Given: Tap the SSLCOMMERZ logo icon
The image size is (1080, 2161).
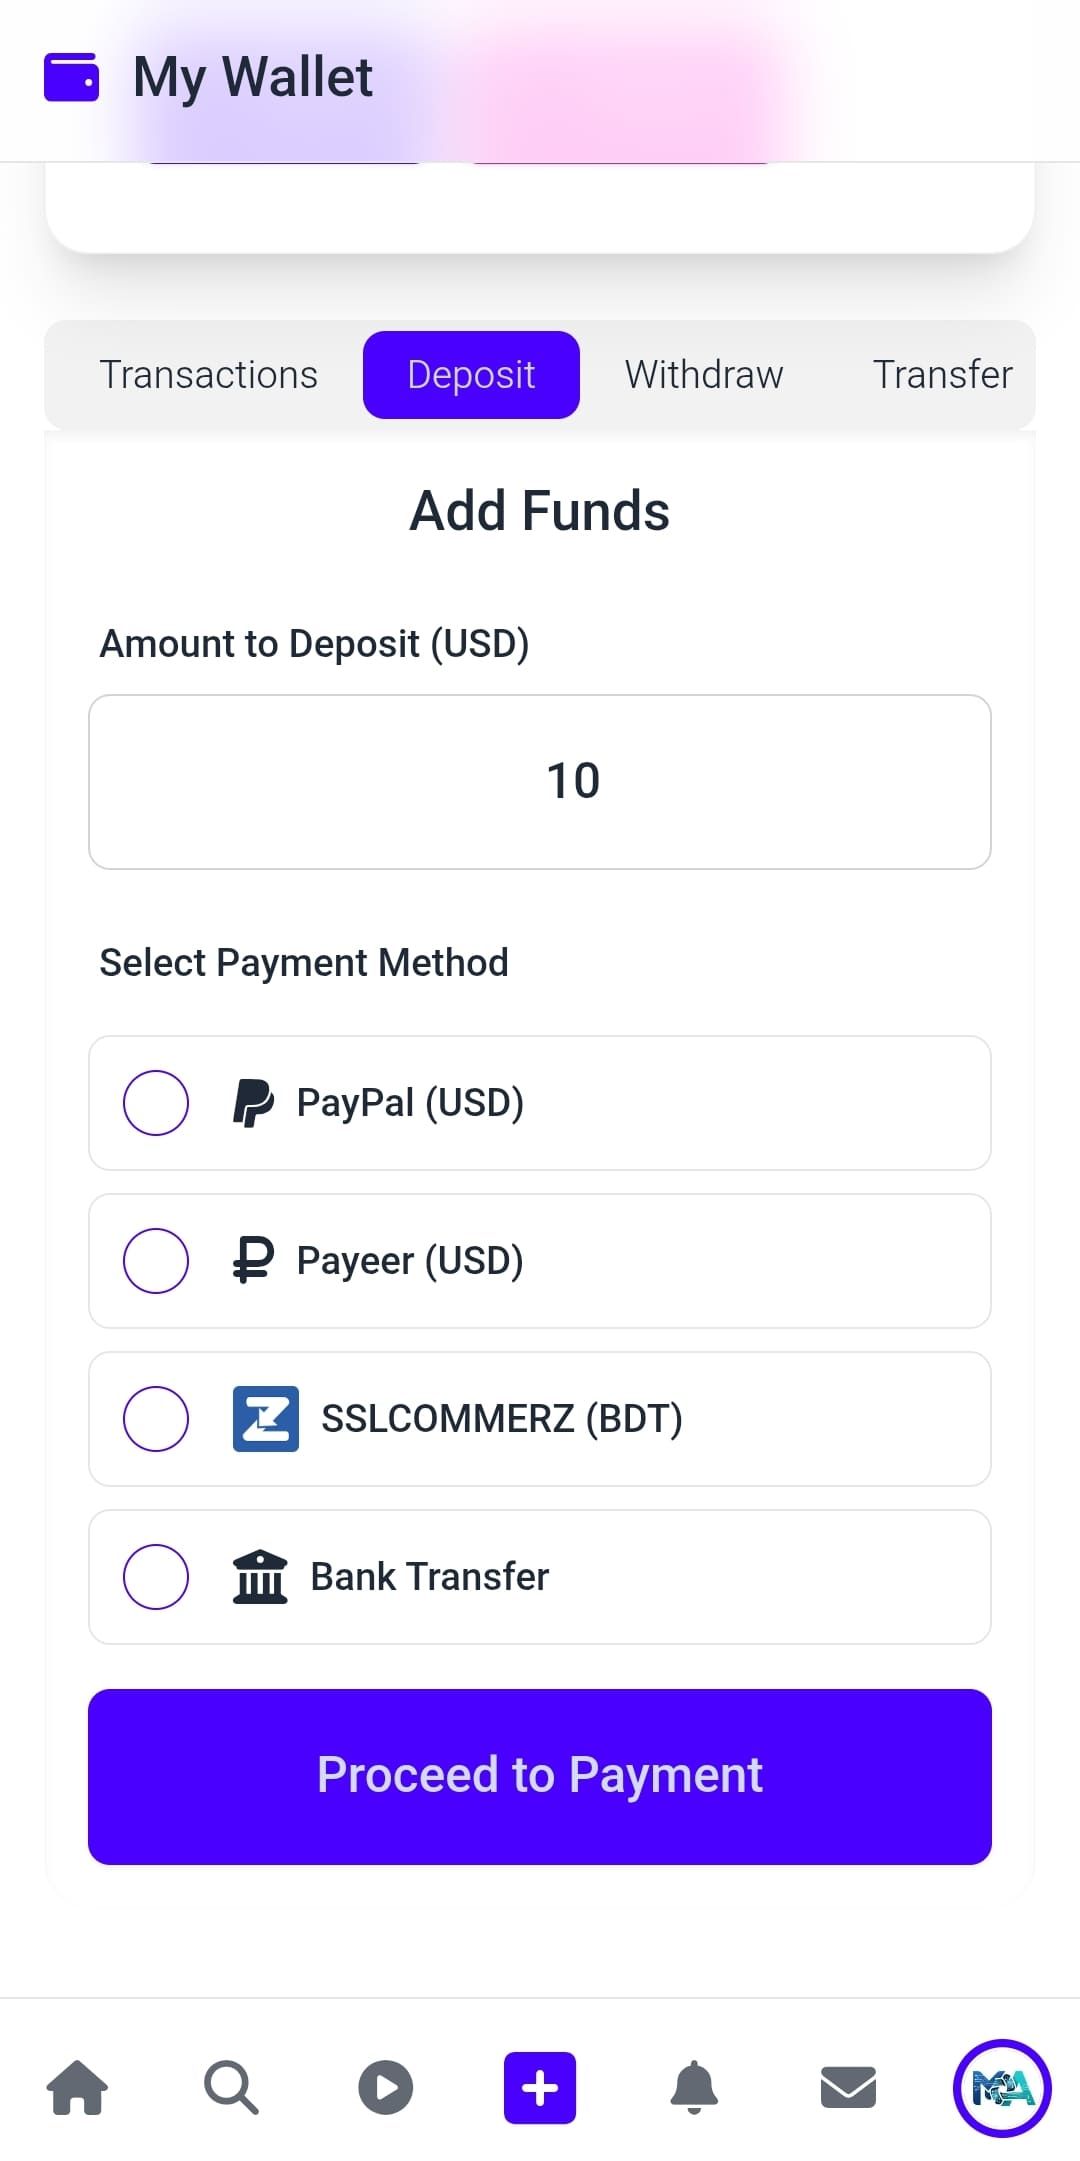Looking at the screenshot, I should click(x=266, y=1419).
